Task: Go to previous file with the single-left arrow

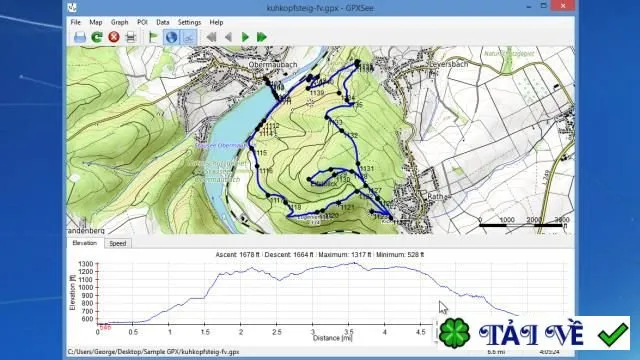Action: click(228, 37)
